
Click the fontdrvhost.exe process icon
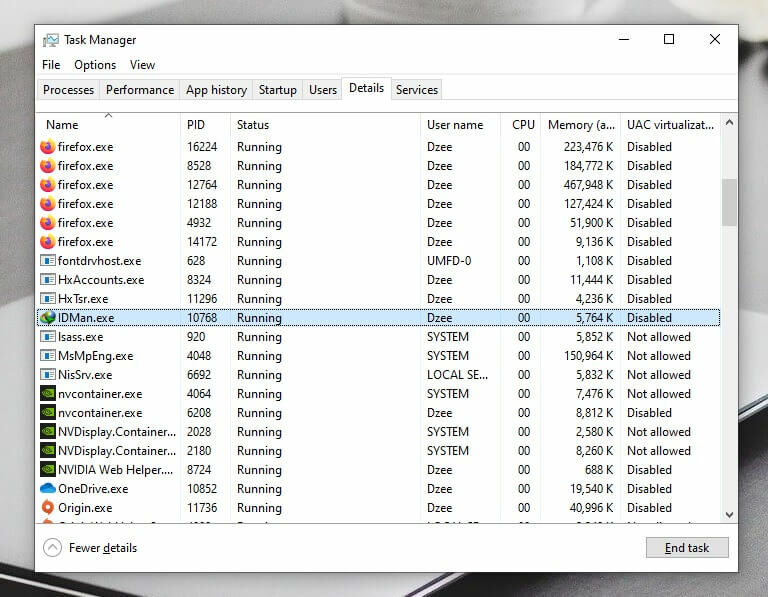(x=48, y=261)
